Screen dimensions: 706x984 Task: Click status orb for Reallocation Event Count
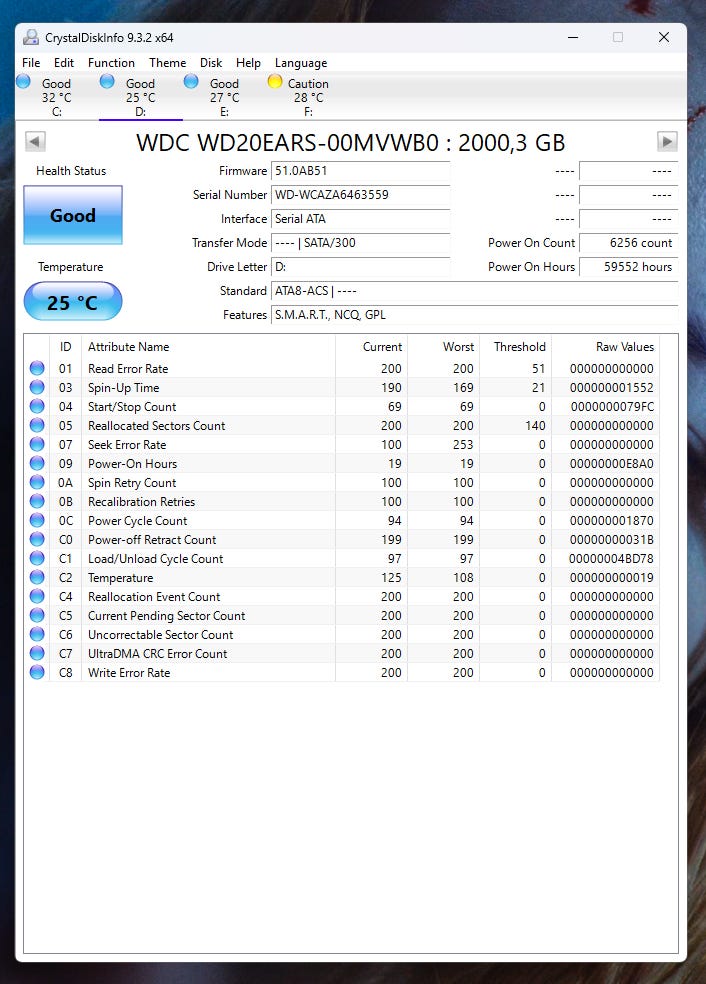pos(37,596)
